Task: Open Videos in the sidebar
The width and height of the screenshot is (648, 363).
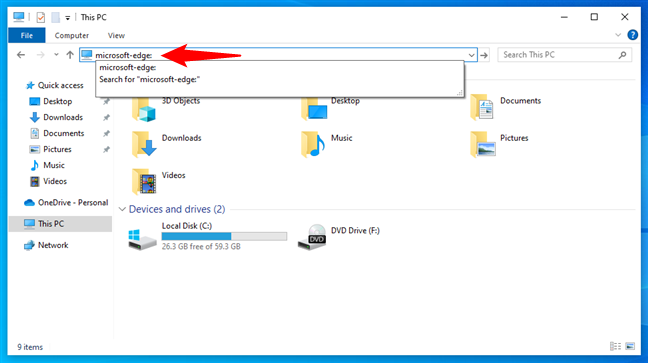Action: pyautogui.click(x=55, y=181)
